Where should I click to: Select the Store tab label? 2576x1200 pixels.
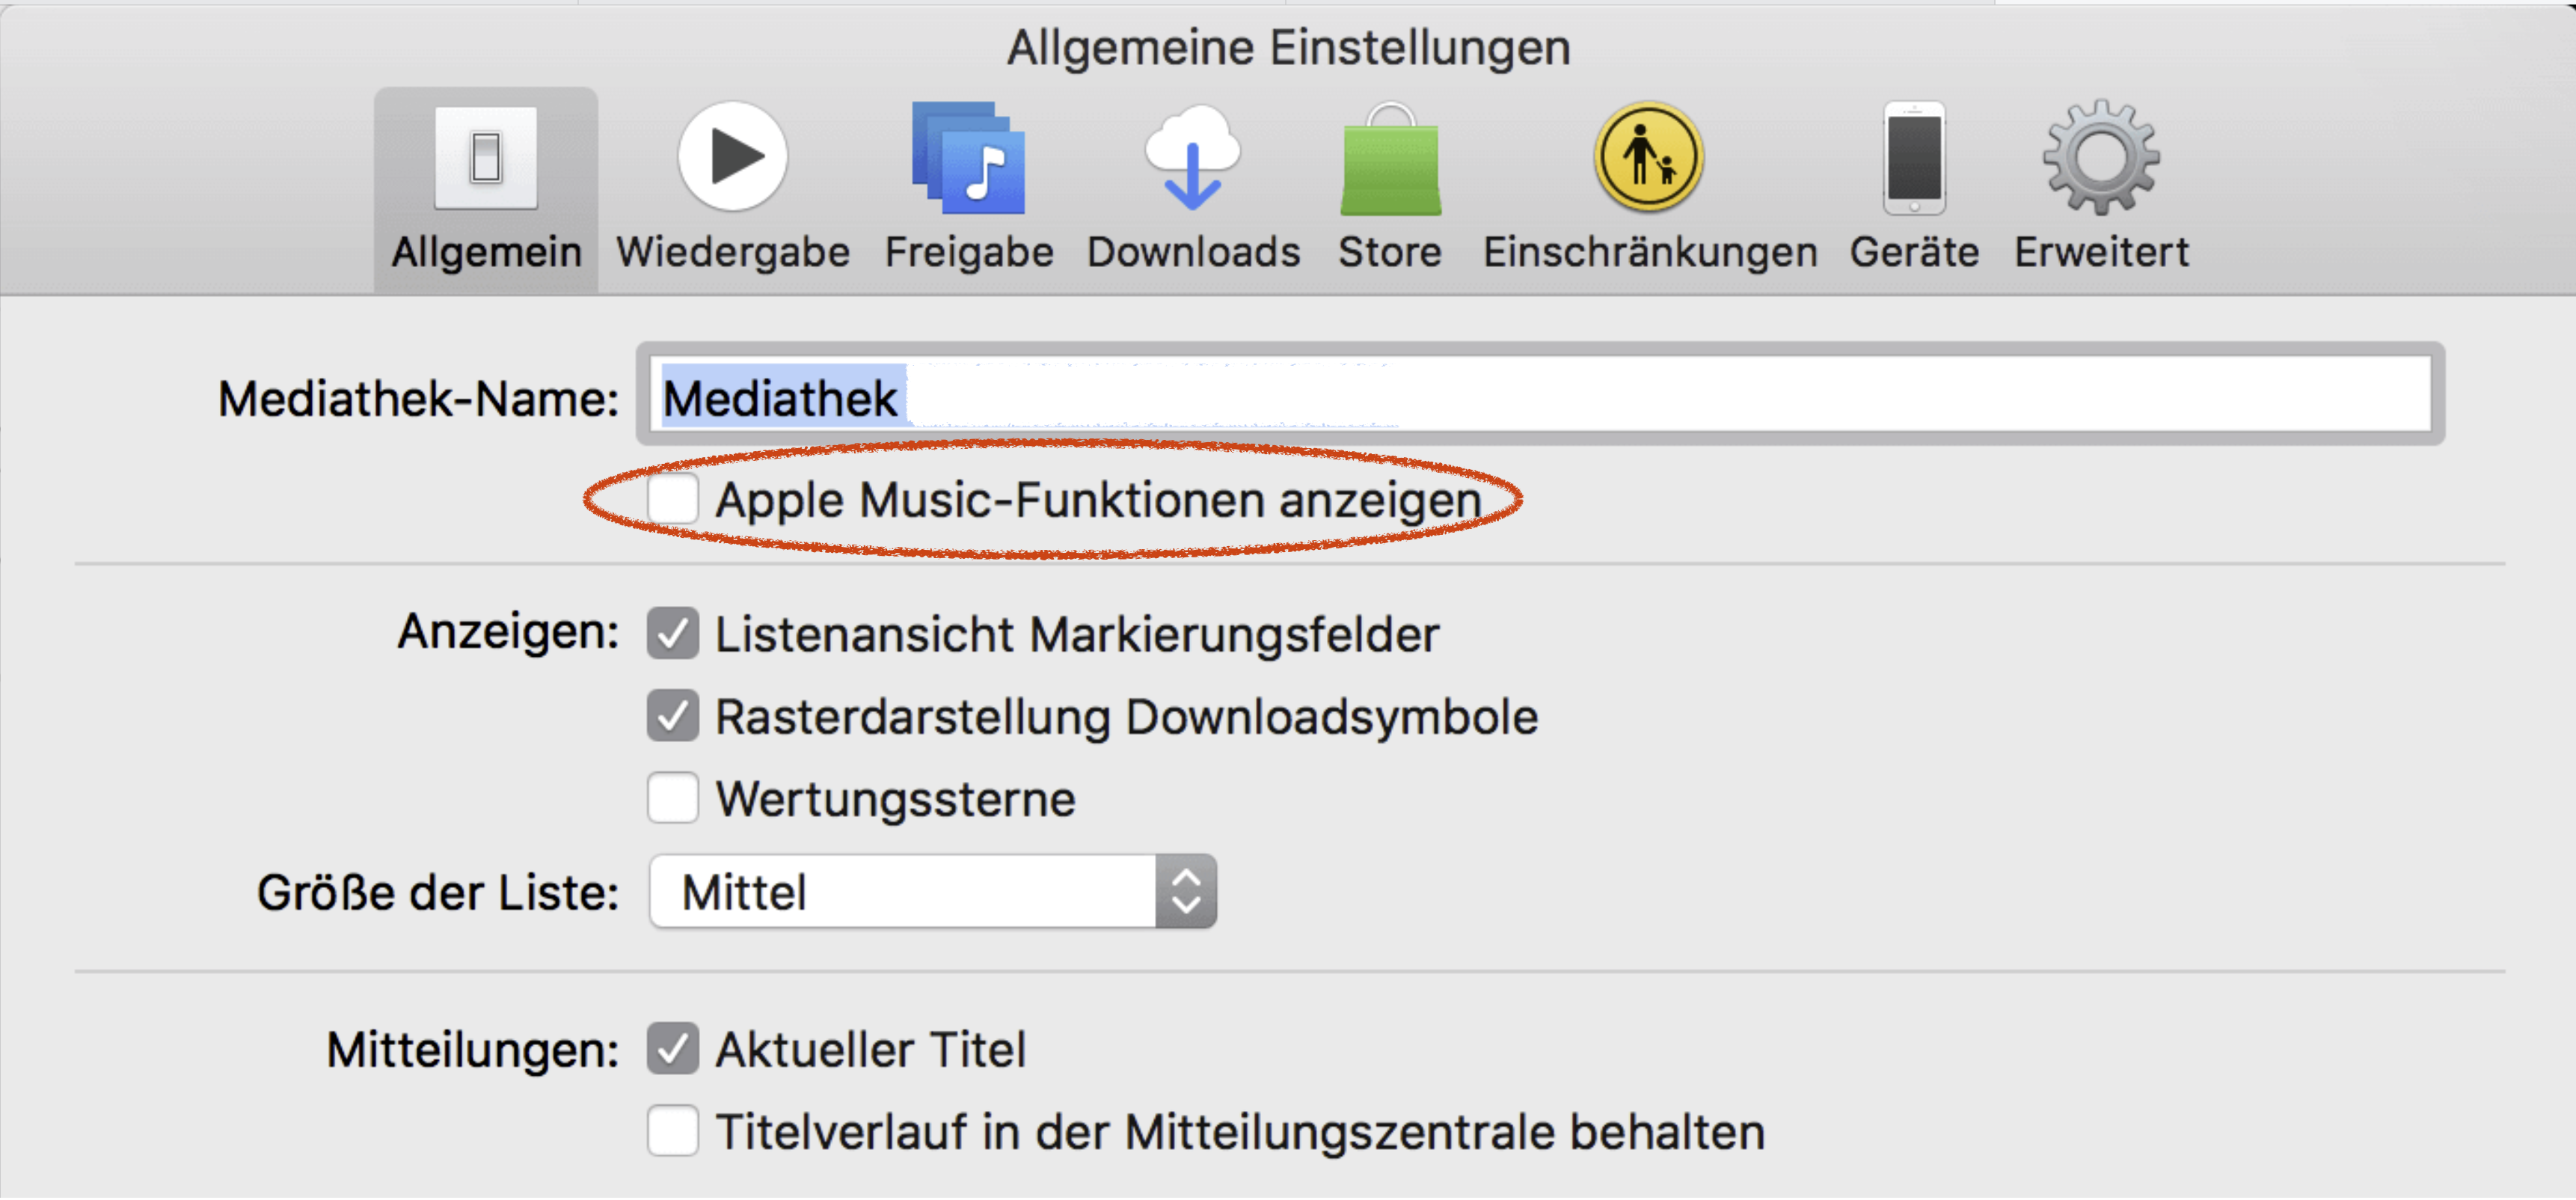click(1390, 252)
